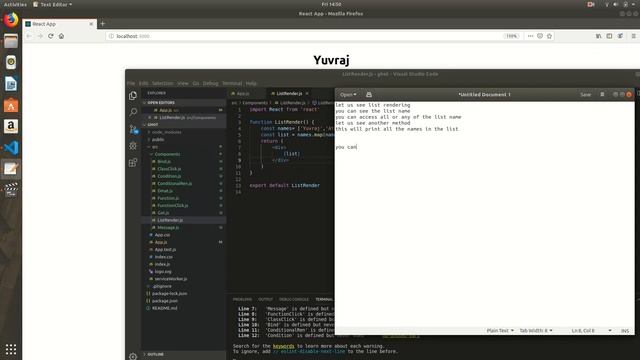Open LibreOffice Writer from the dock
The width and height of the screenshot is (640, 360).
coord(11,84)
